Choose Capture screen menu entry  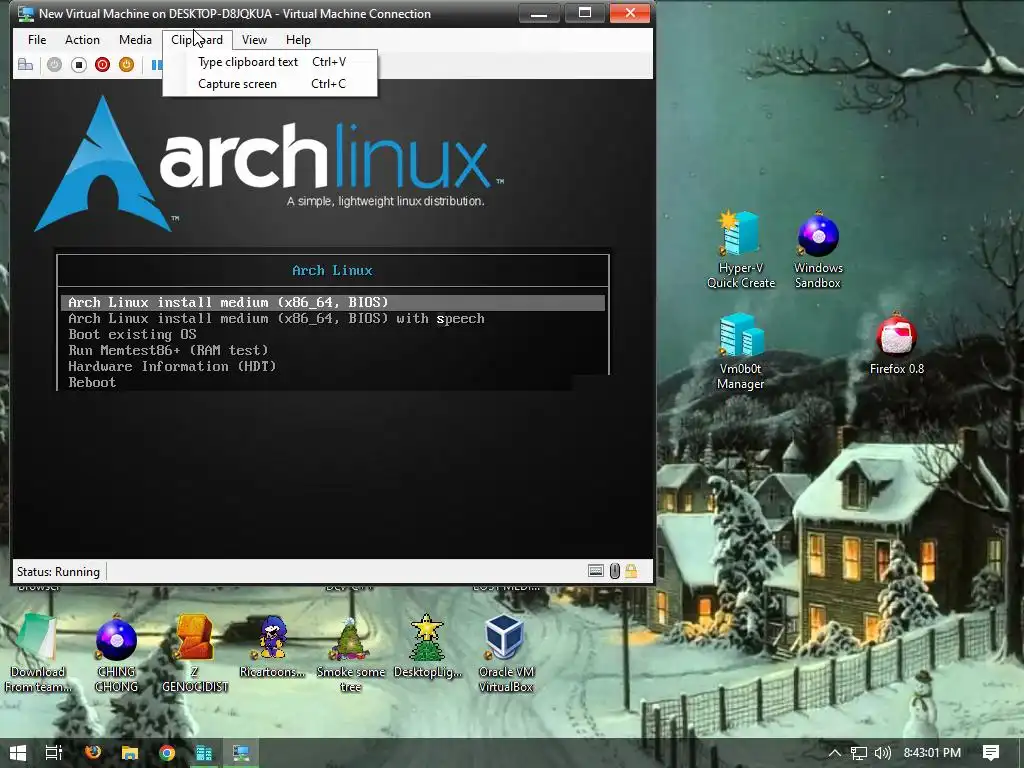(270, 84)
